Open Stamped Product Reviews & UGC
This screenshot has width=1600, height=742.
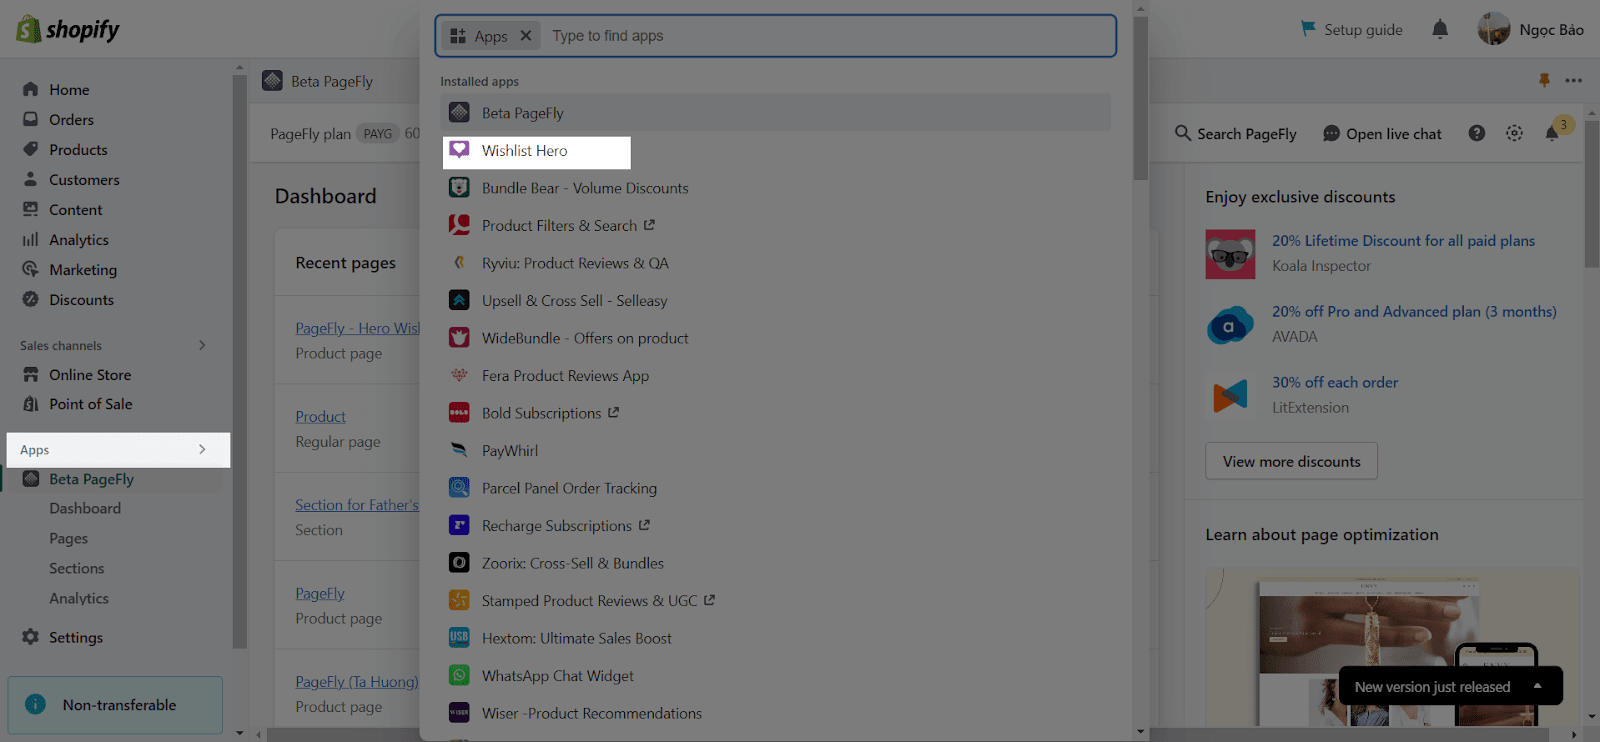coord(589,601)
